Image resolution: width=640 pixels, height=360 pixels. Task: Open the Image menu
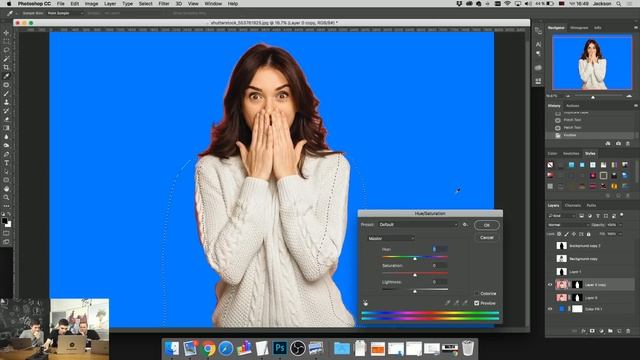pos(91,4)
